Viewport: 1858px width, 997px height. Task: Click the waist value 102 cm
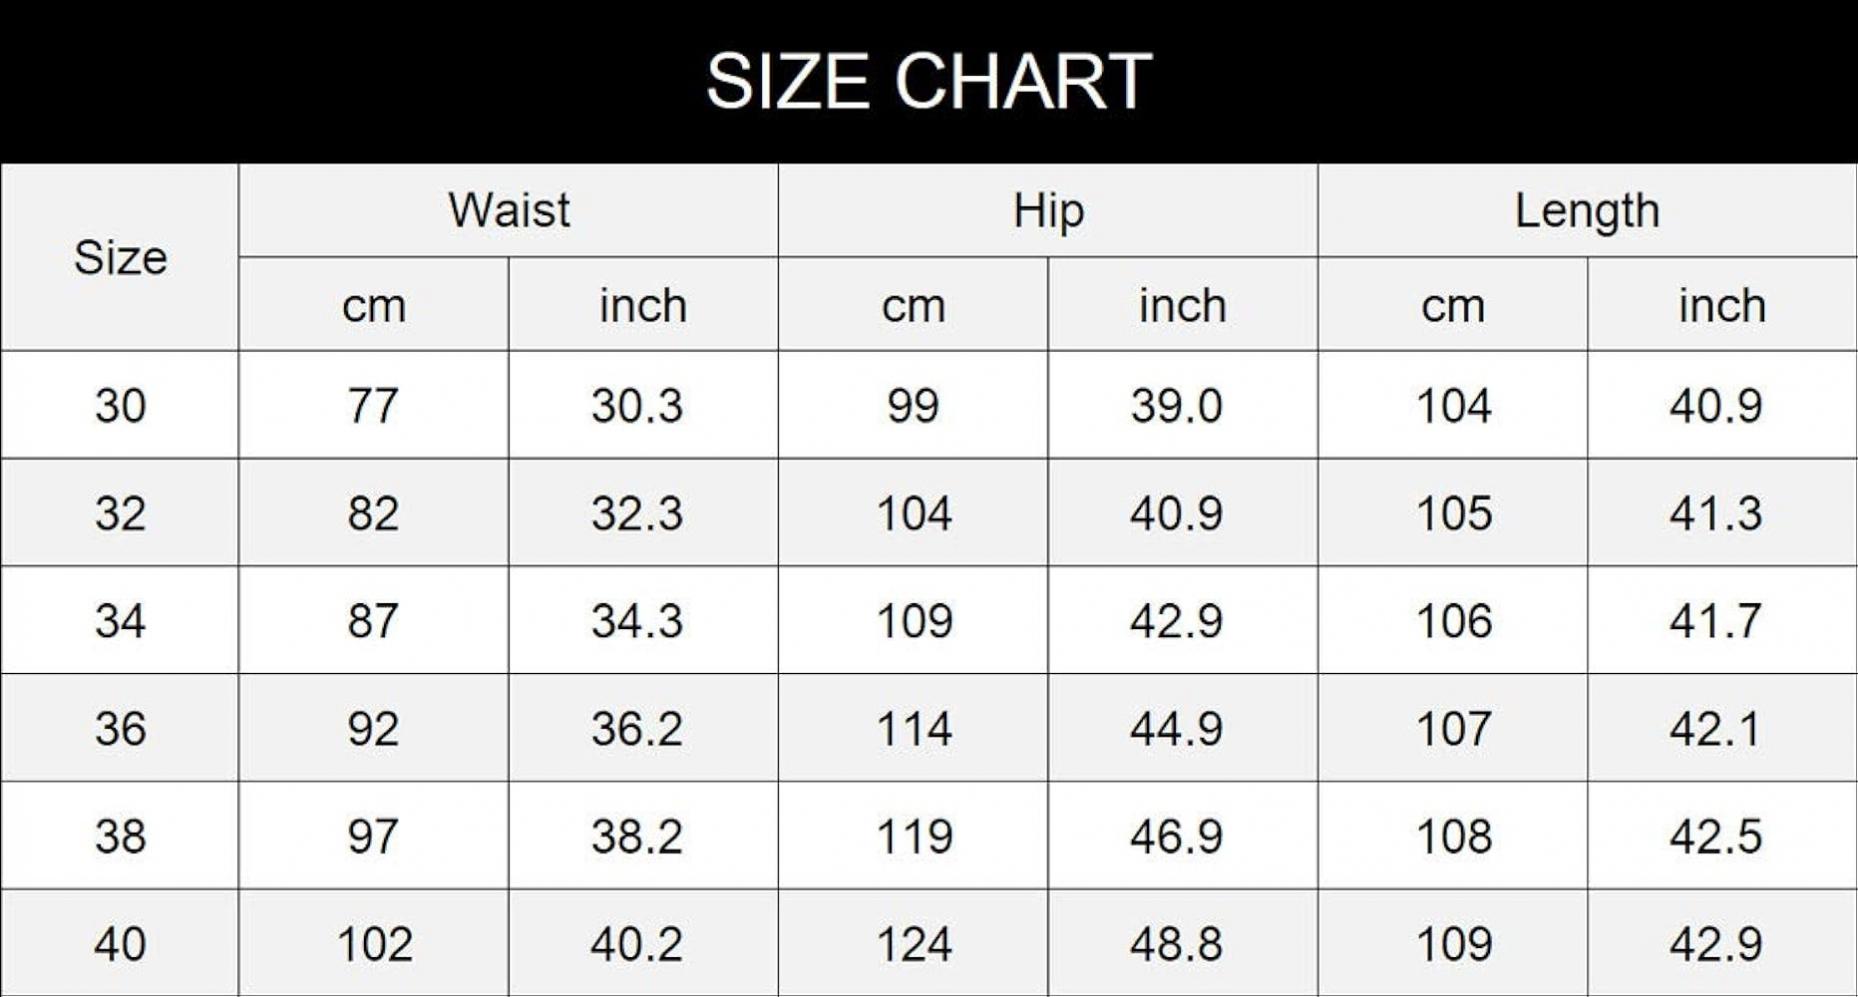[x=375, y=944]
